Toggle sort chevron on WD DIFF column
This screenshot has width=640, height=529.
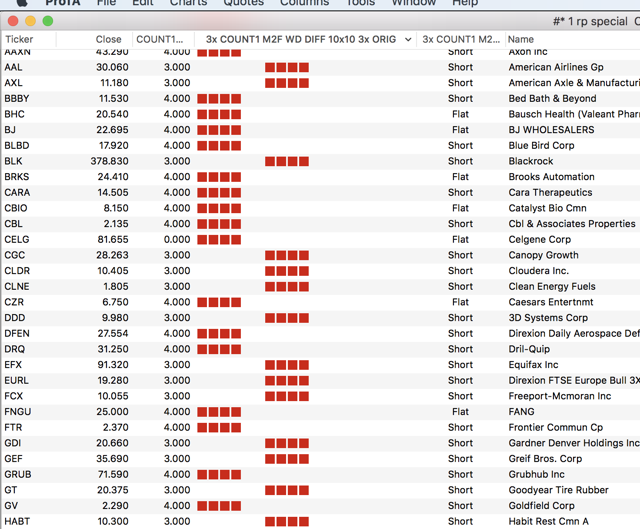click(408, 40)
